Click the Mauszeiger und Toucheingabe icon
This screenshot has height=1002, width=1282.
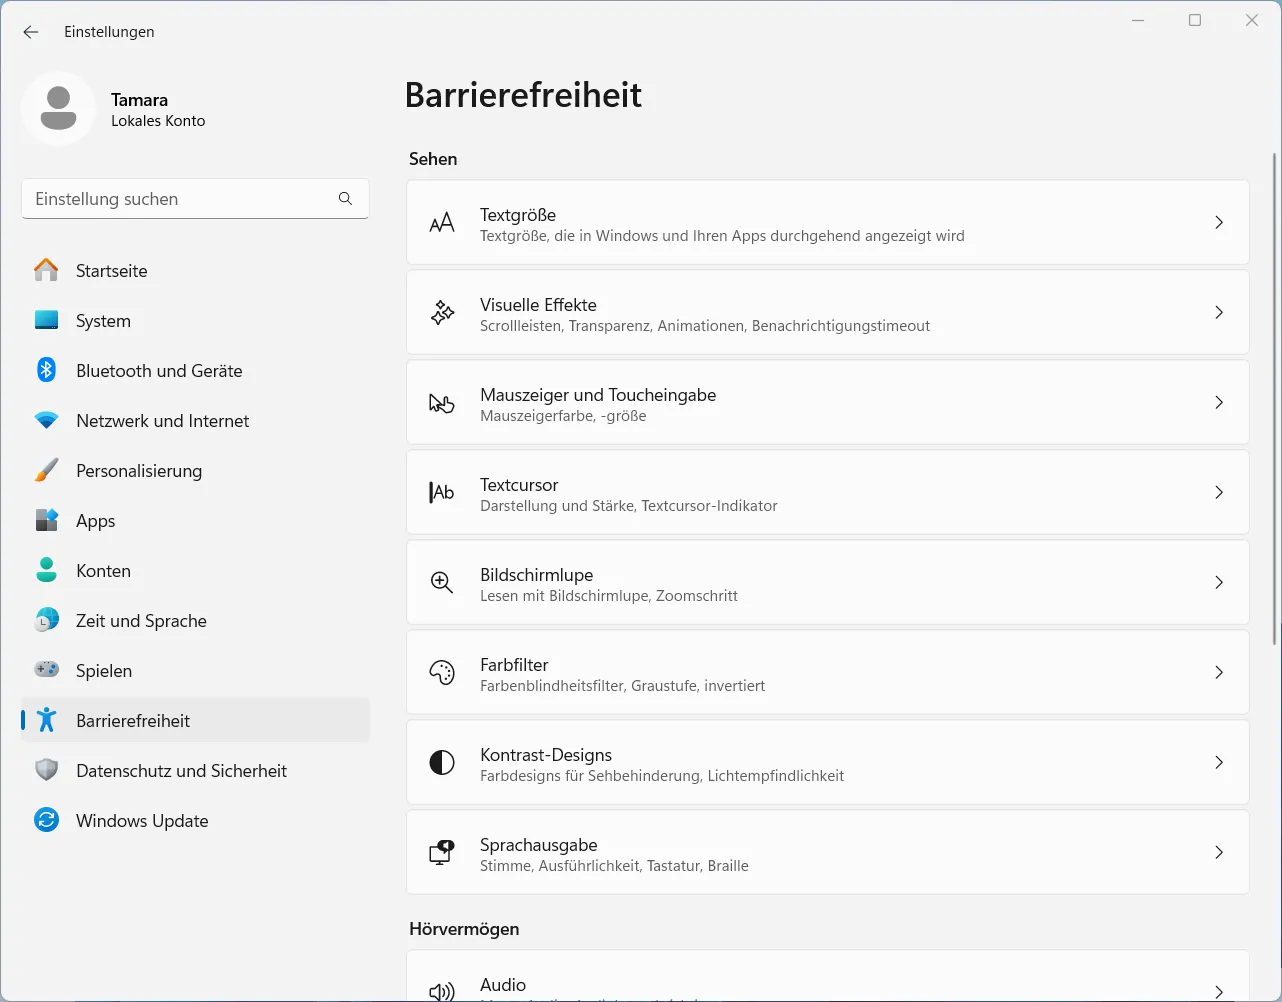click(442, 403)
